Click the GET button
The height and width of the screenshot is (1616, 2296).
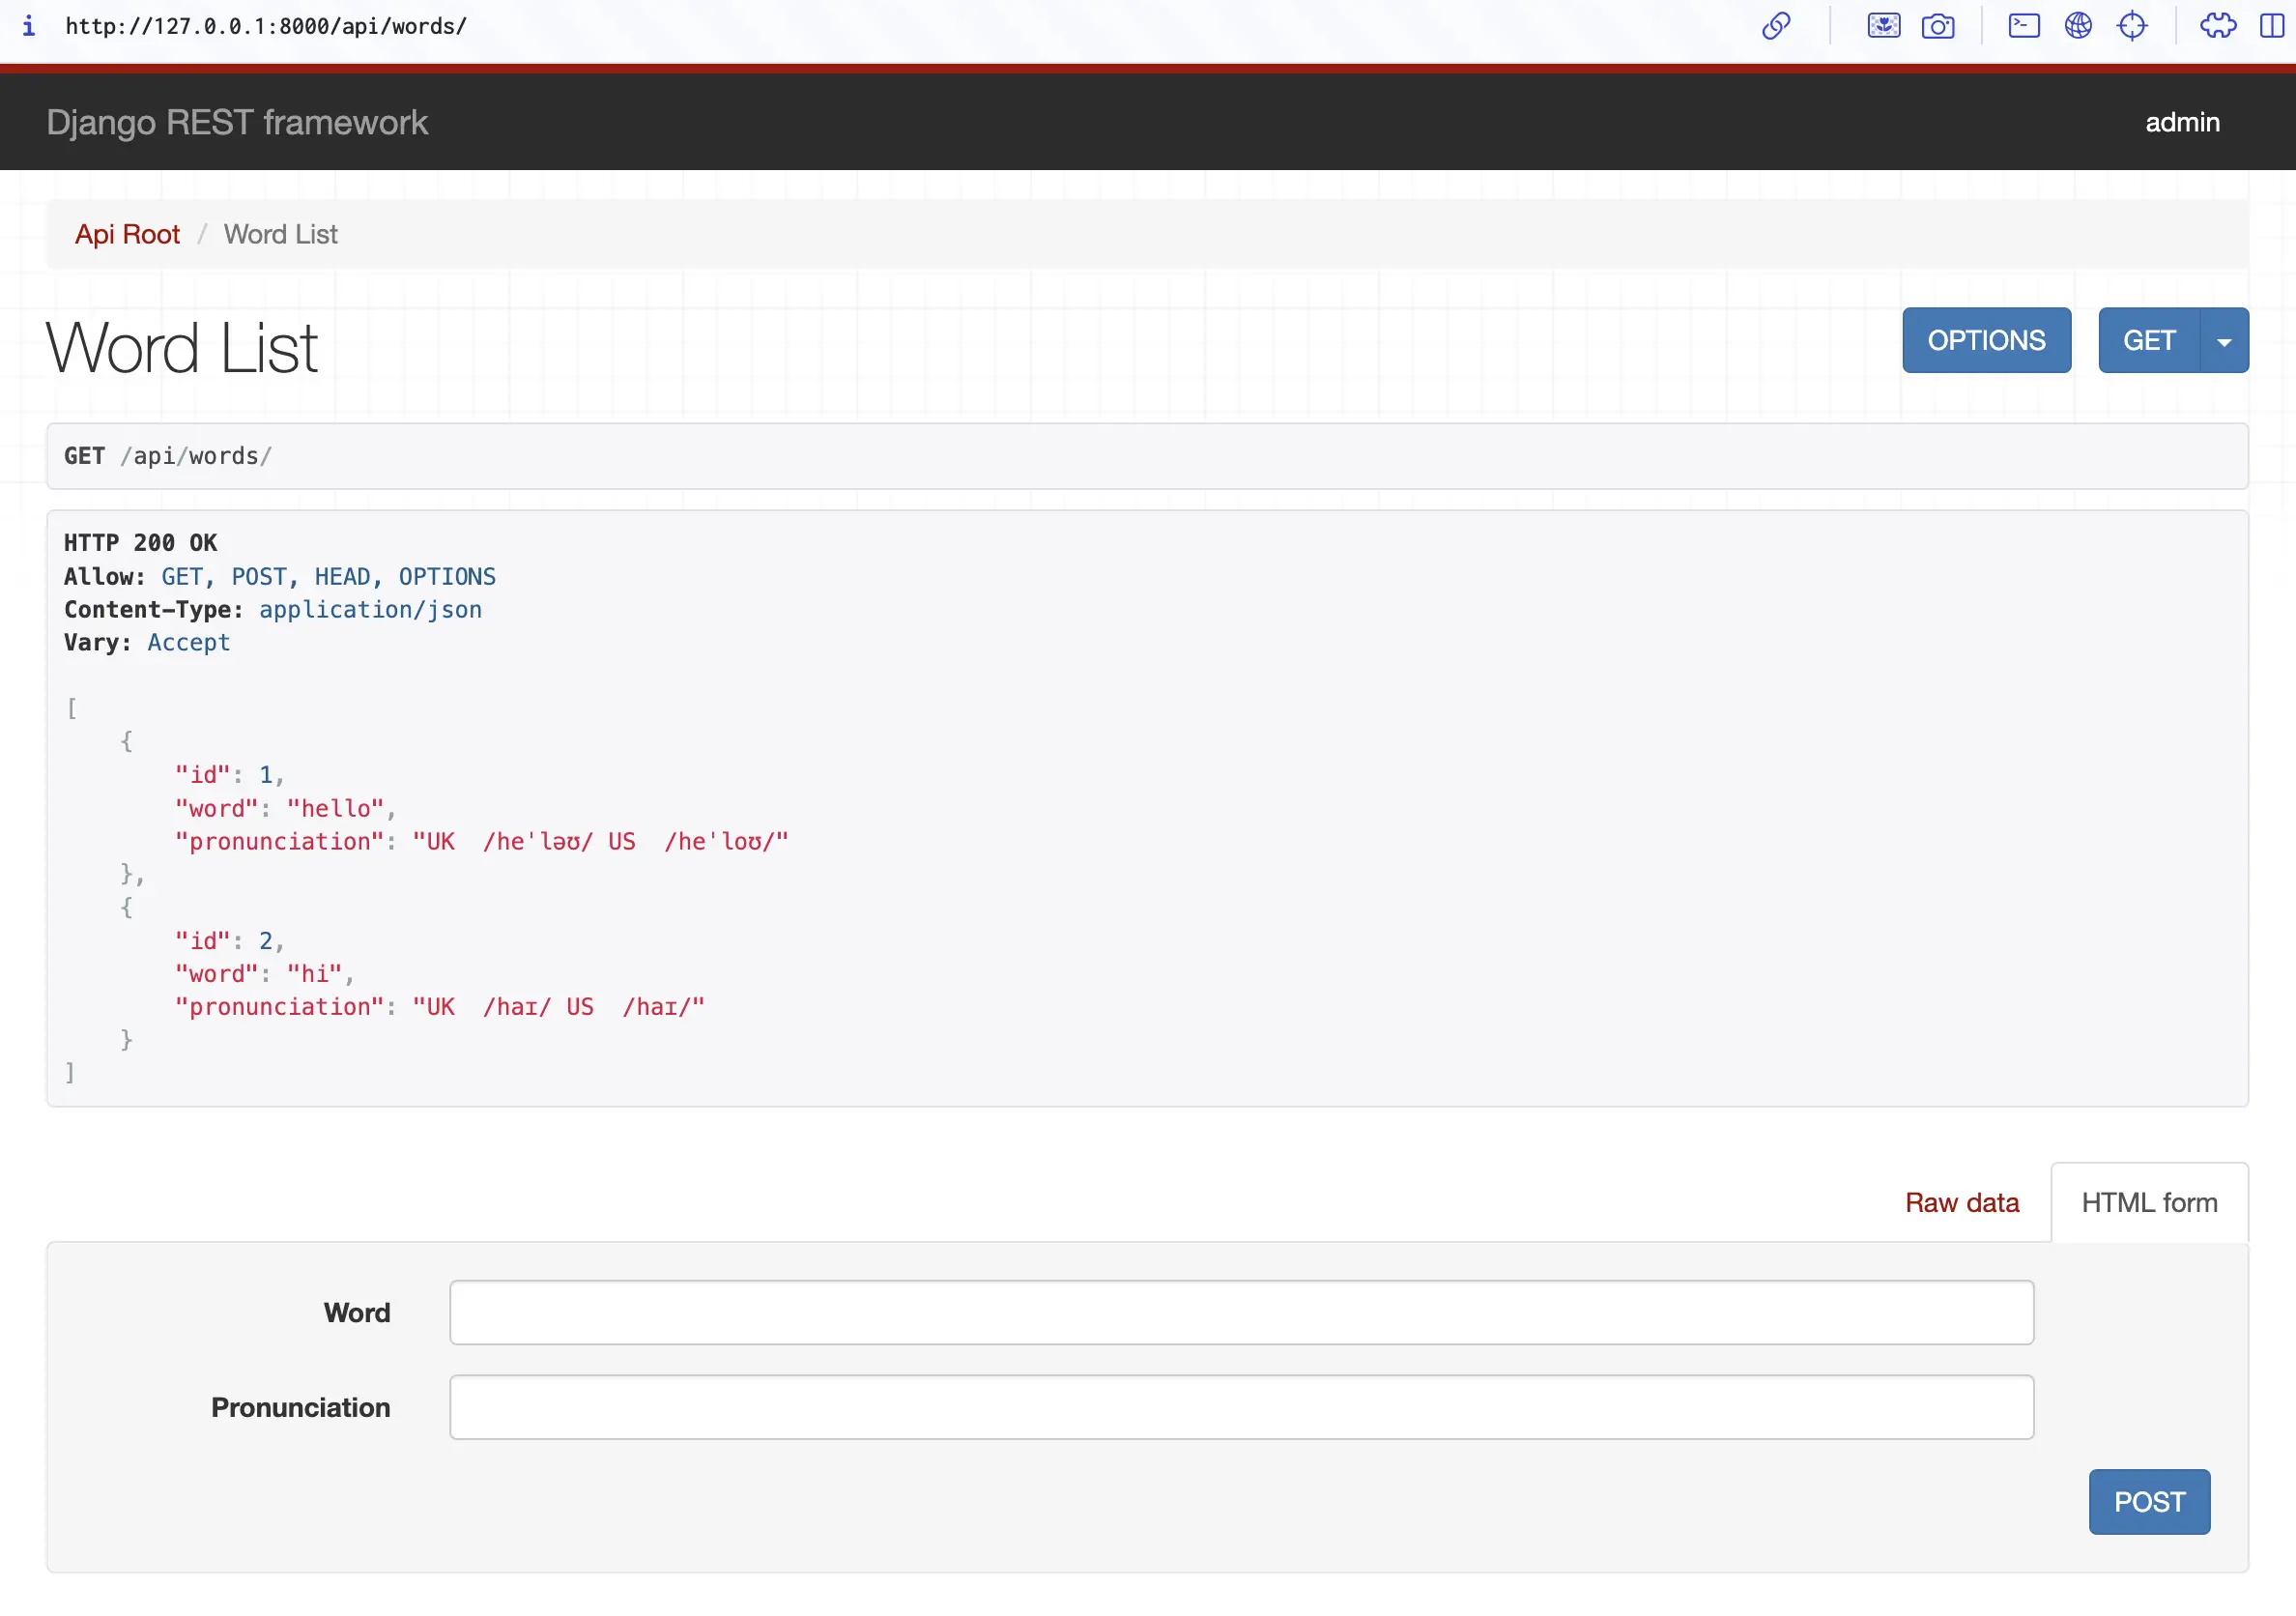click(x=2149, y=340)
